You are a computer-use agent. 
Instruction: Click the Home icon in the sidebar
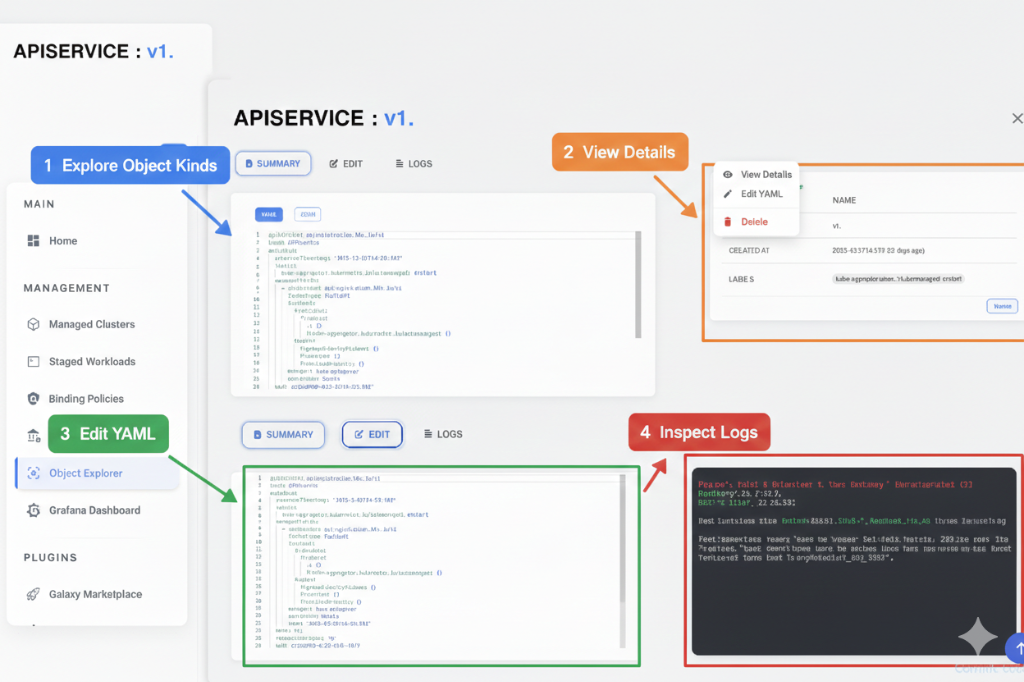34,240
